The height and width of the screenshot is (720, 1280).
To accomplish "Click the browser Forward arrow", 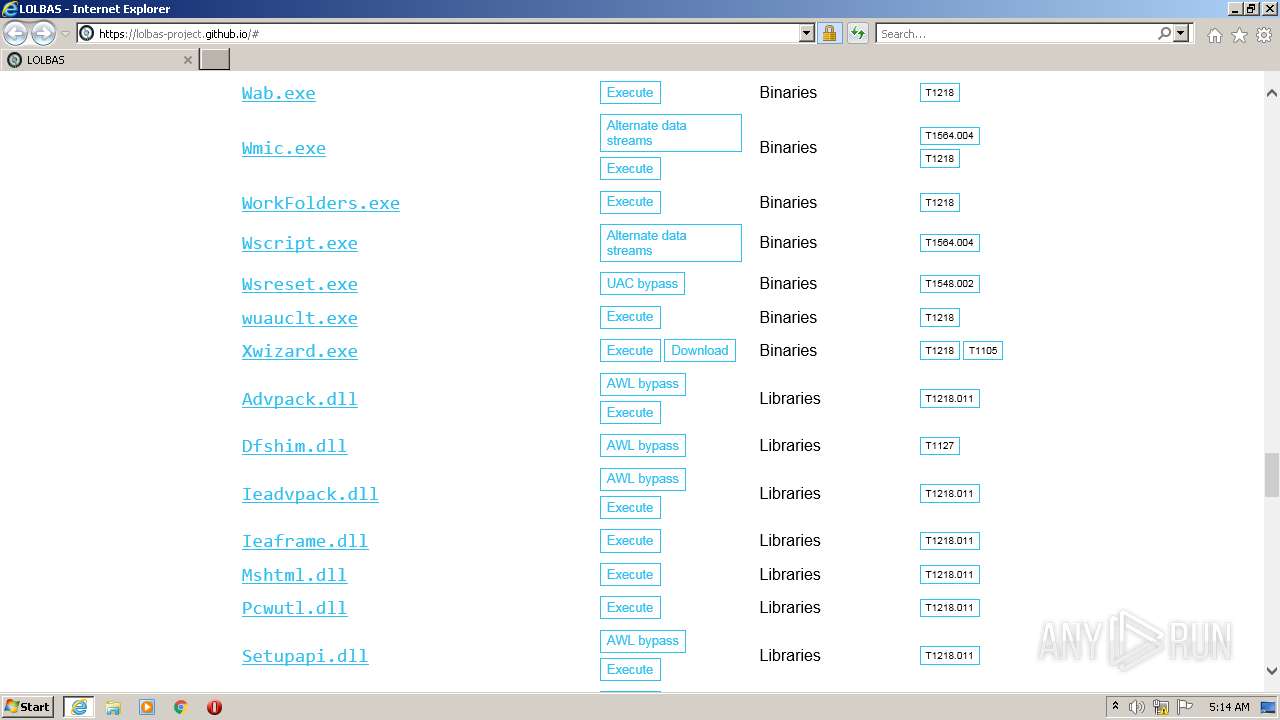I will point(43,33).
